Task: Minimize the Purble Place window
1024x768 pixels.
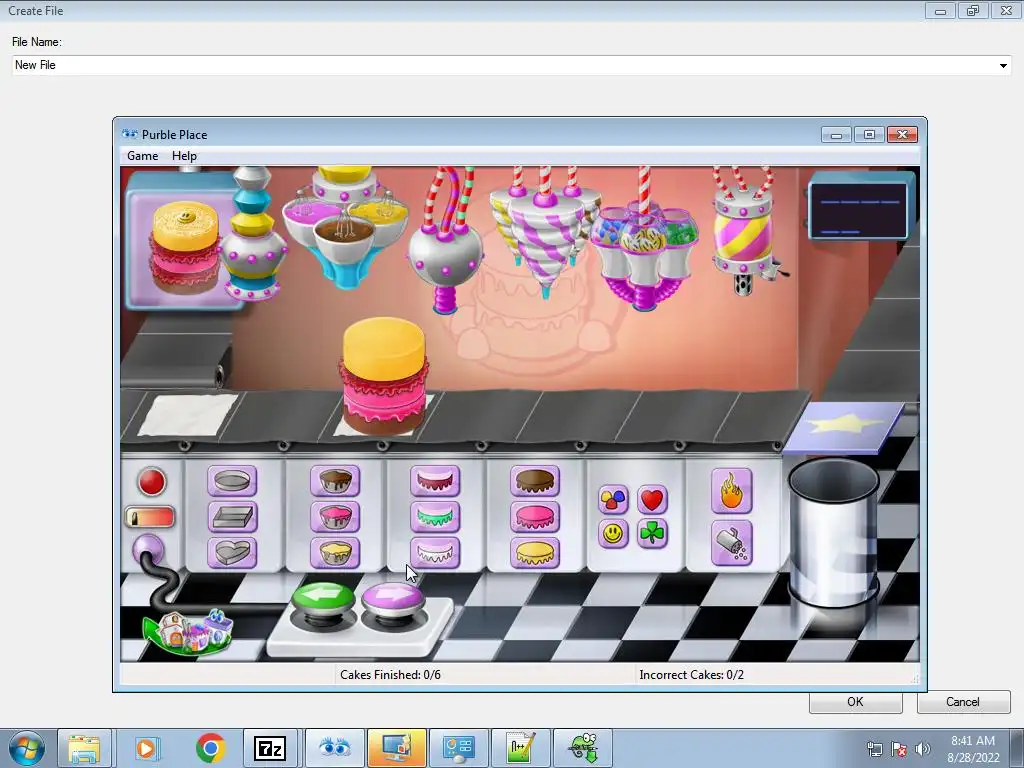Action: click(837, 135)
